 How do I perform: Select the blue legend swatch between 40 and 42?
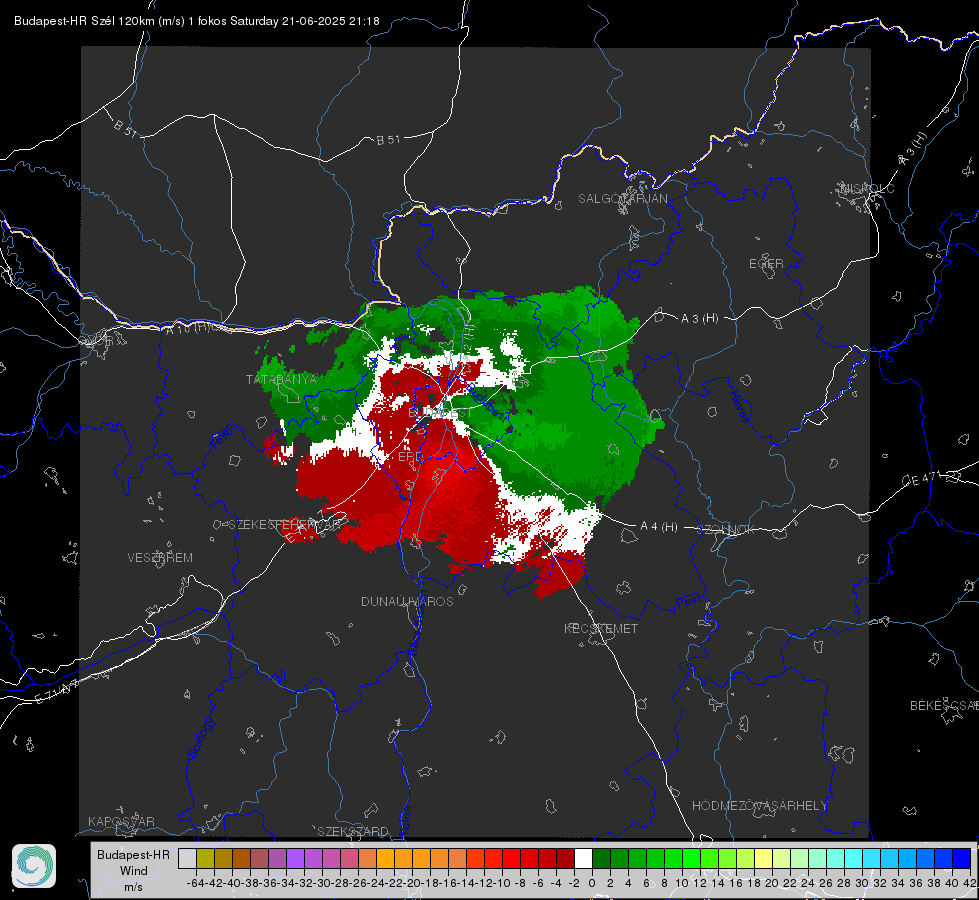[961, 858]
